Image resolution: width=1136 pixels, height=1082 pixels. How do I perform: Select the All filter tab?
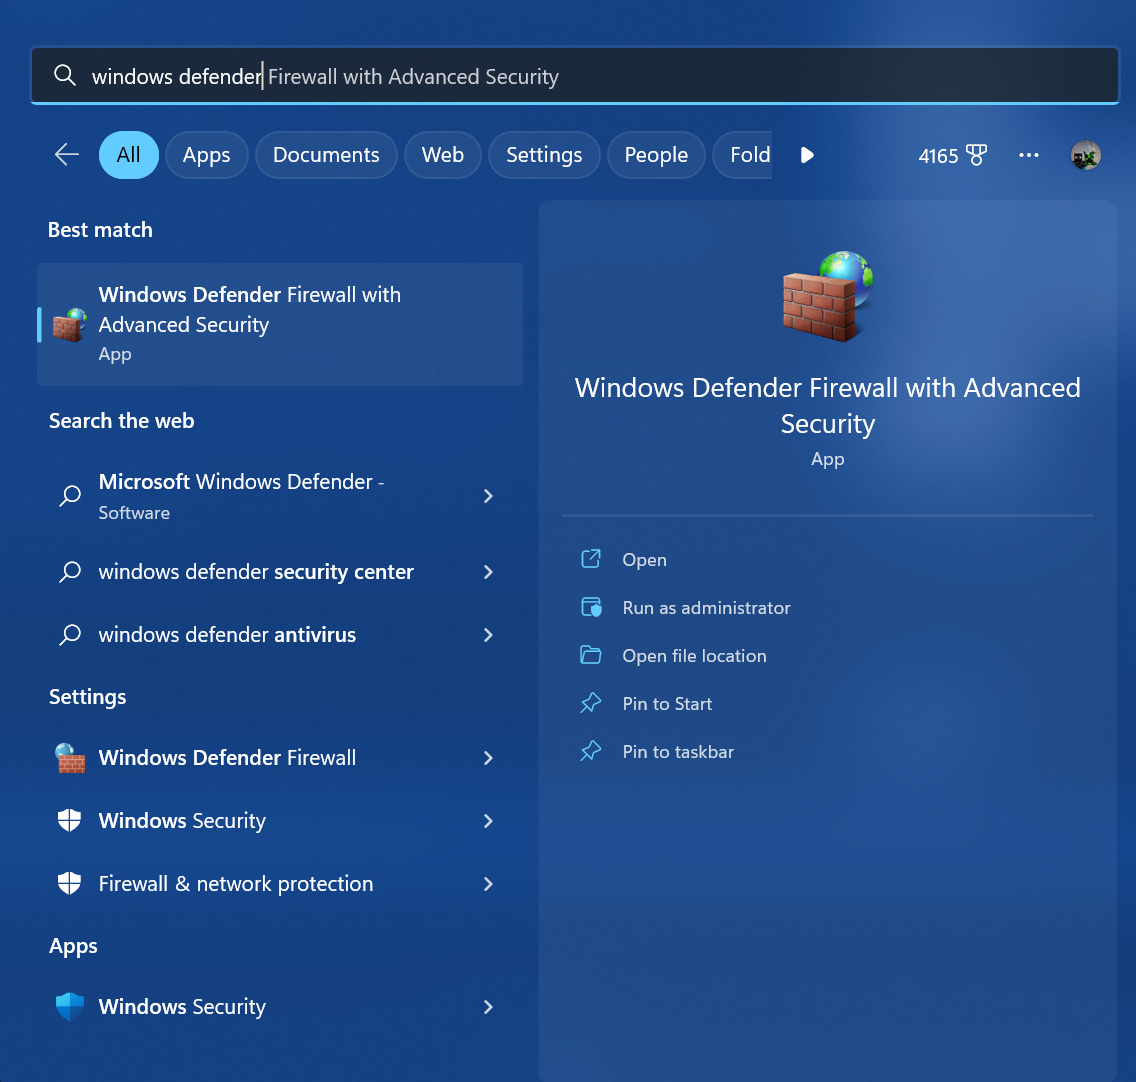click(x=128, y=154)
